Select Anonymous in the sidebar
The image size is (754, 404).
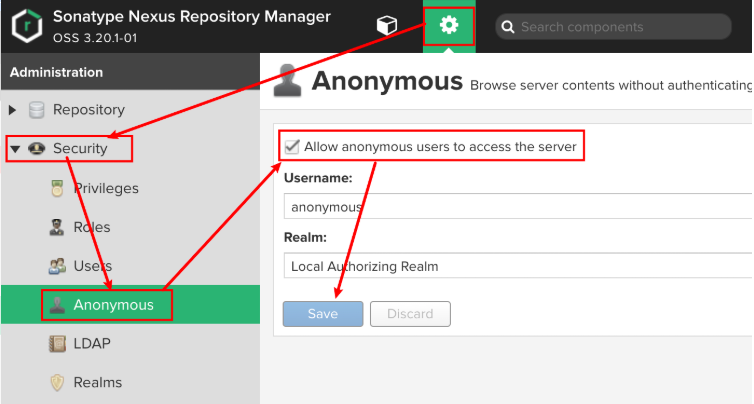click(113, 305)
